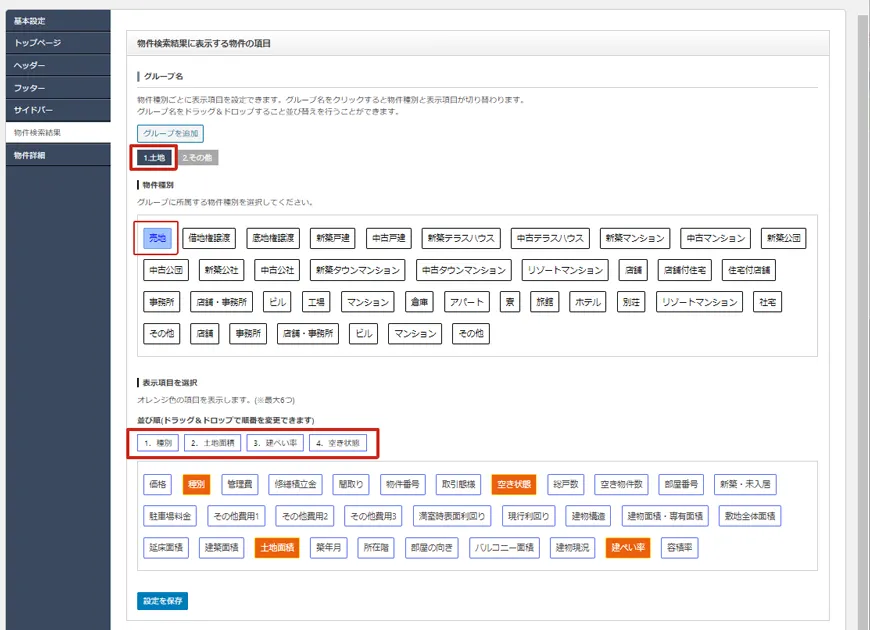Viewport: 870px width, 630px height.
Task: Toggle the 間取り display item
Action: (351, 484)
